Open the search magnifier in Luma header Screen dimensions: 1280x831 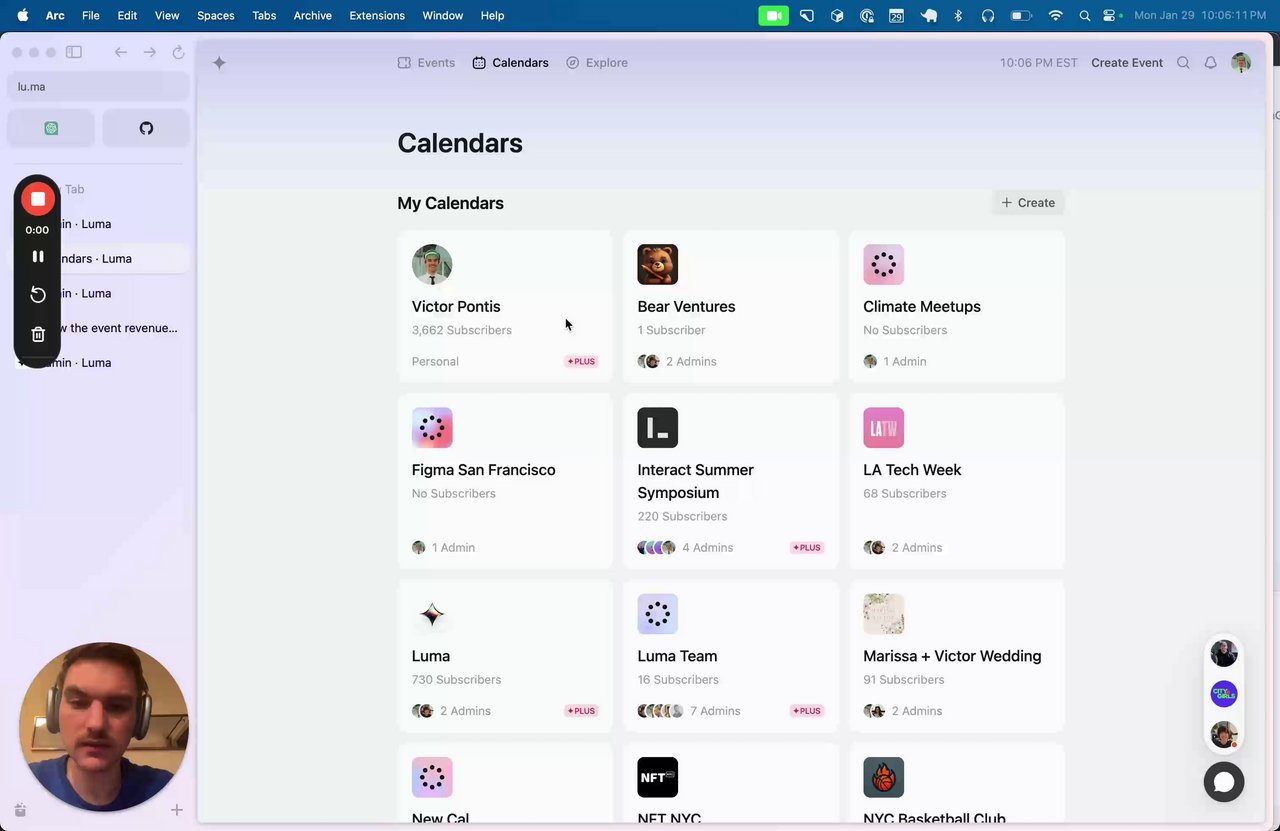tap(1183, 62)
